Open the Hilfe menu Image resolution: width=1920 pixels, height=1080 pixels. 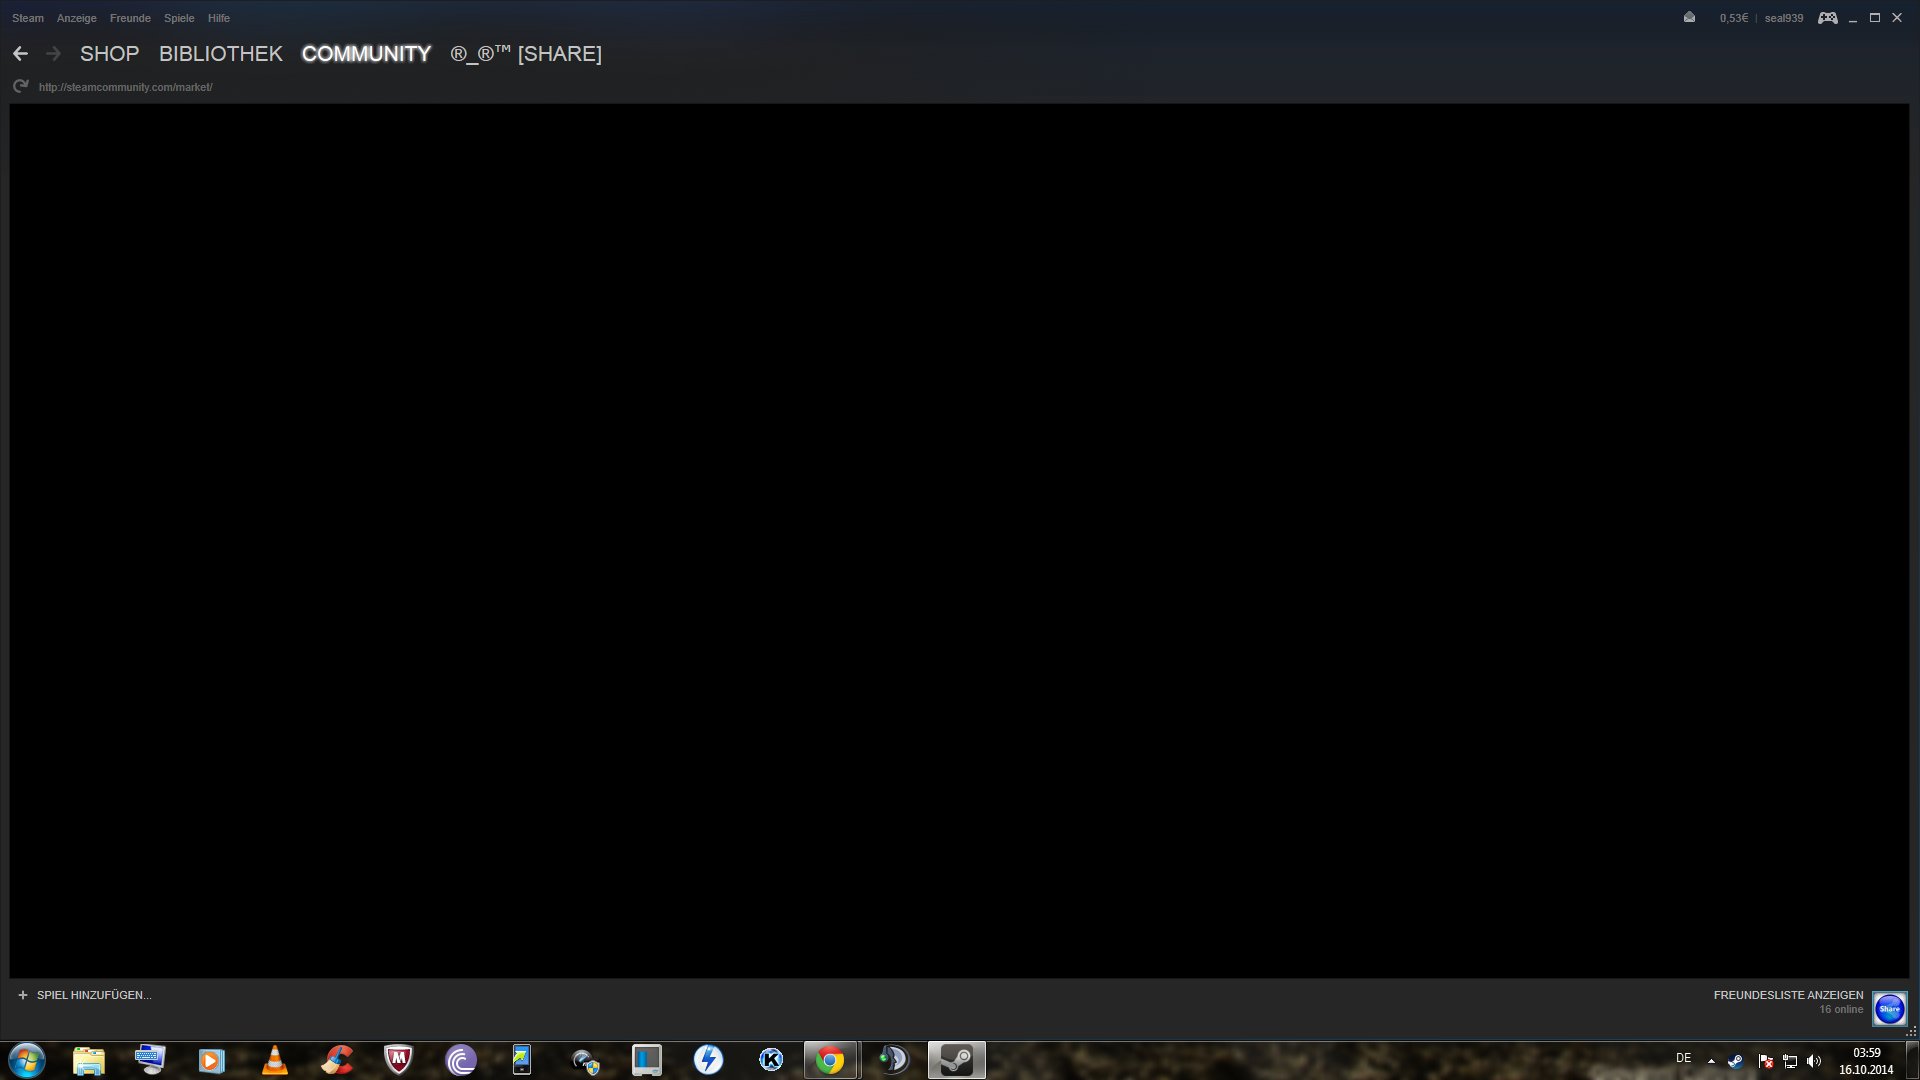pos(219,18)
